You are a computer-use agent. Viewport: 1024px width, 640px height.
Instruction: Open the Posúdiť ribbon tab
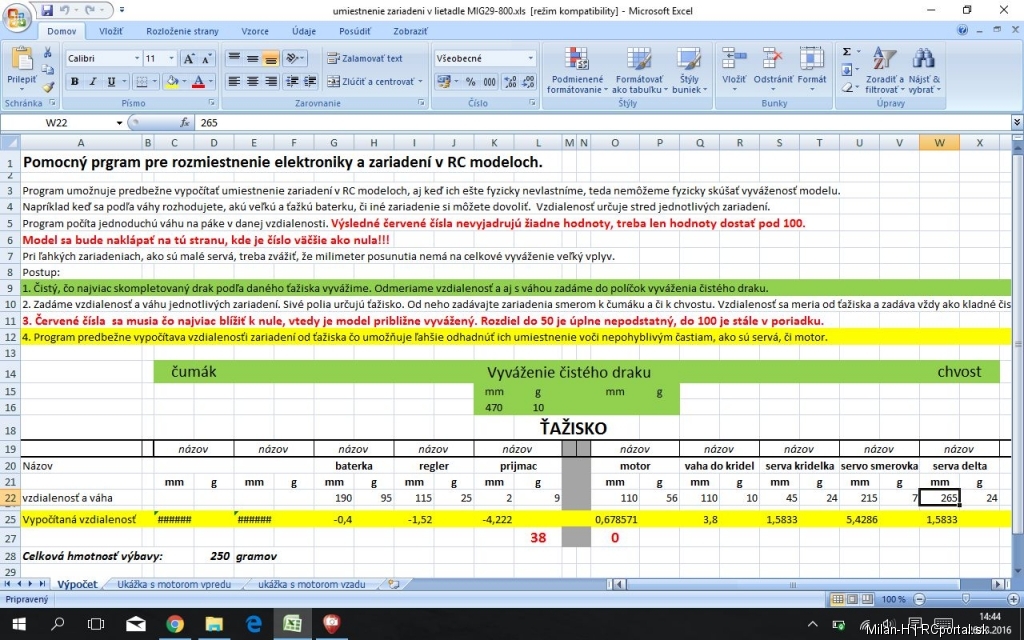(x=355, y=31)
